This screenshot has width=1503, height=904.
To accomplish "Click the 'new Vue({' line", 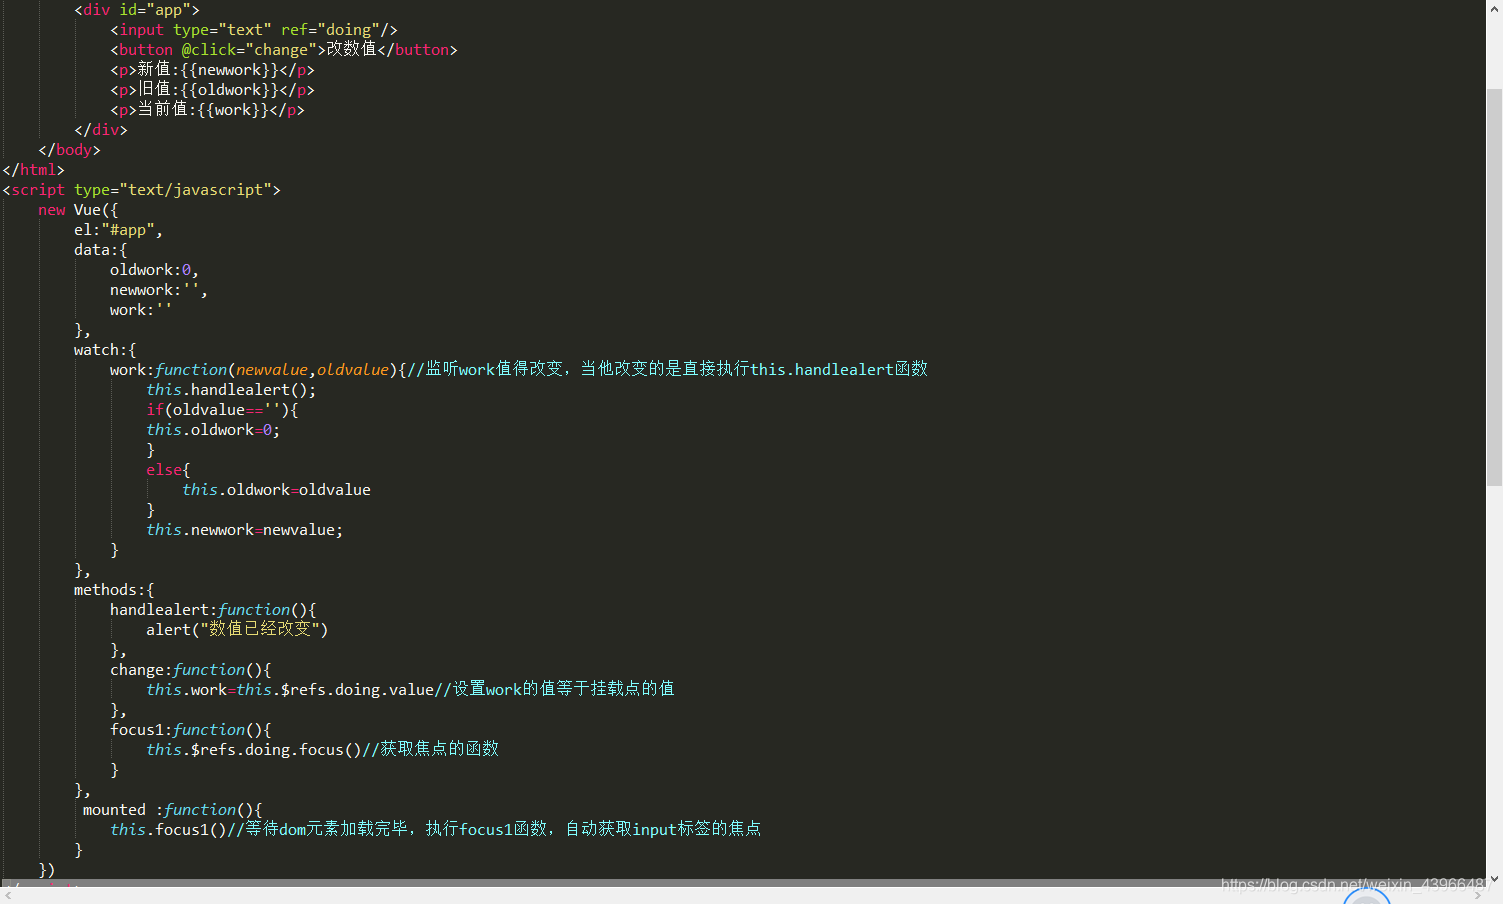I will (x=78, y=210).
